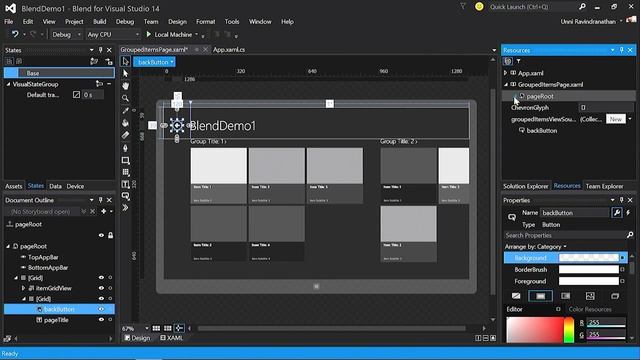Switch to the Assets tab
This screenshot has width=640, height=360.
coord(13,186)
